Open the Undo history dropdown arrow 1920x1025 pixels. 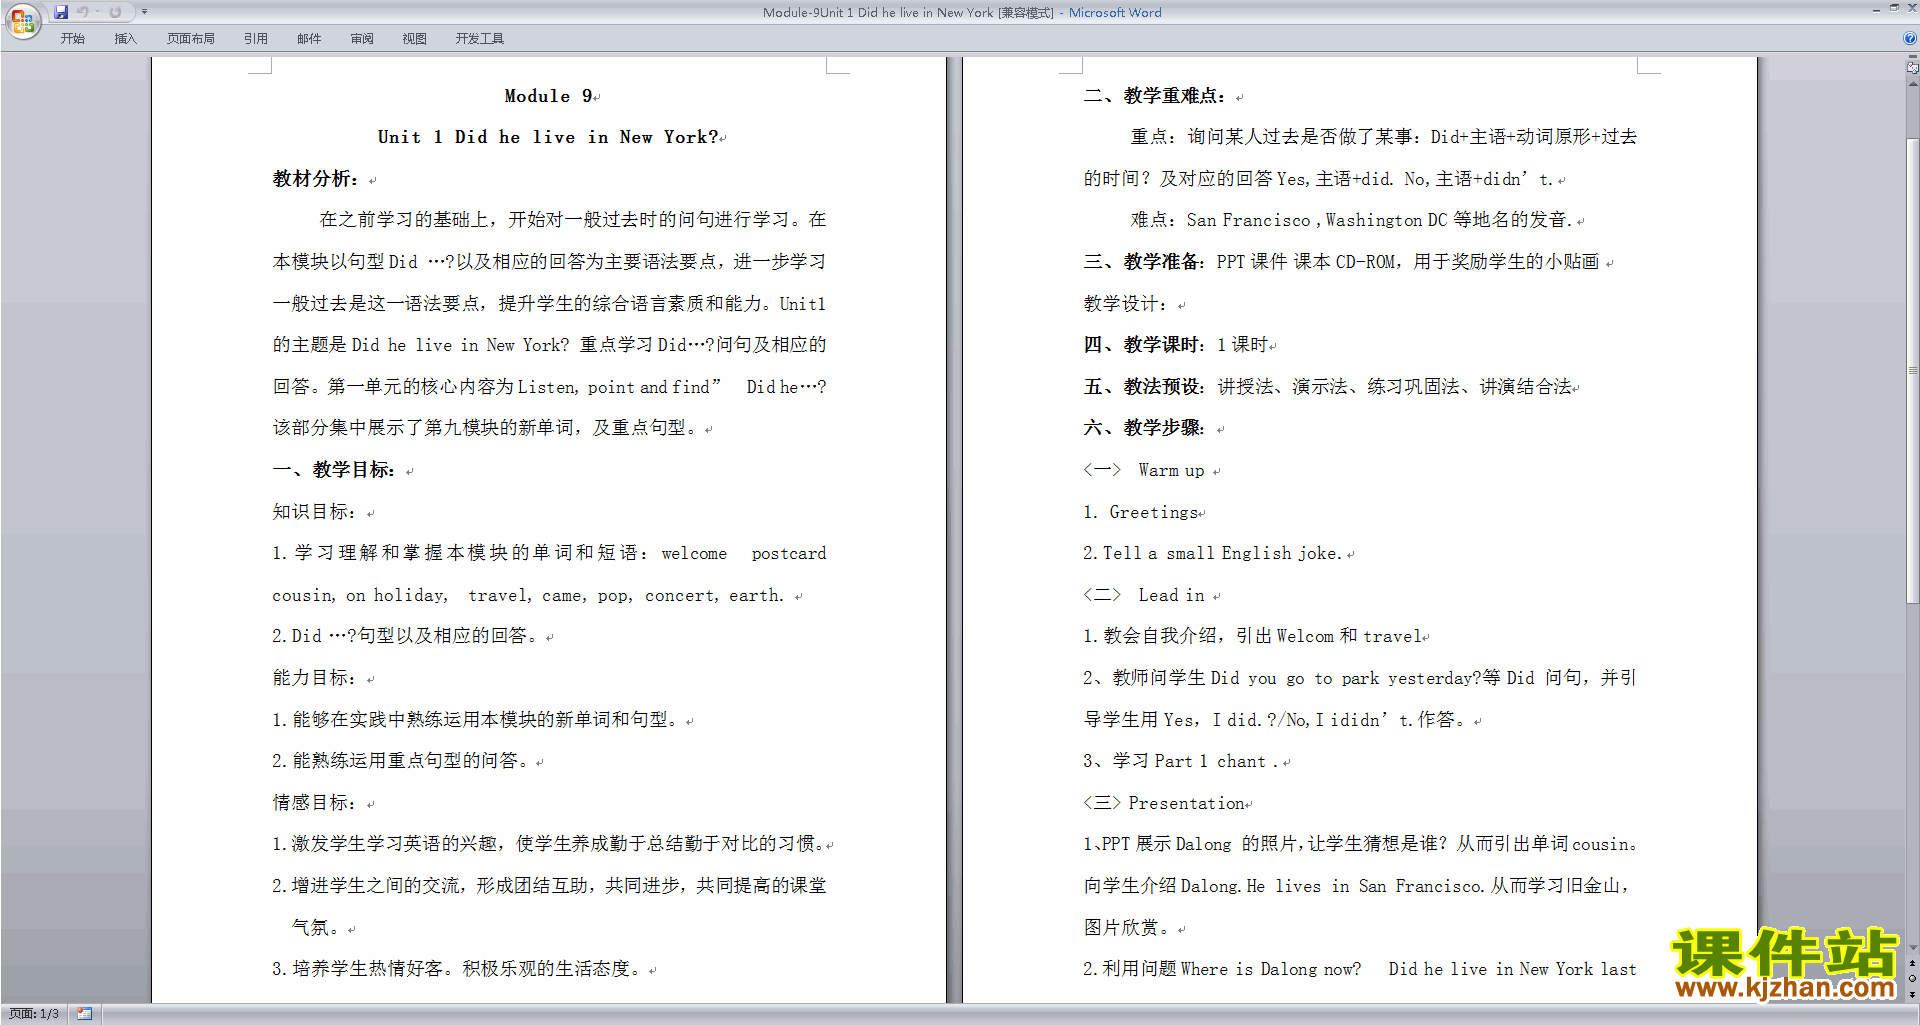(x=98, y=12)
